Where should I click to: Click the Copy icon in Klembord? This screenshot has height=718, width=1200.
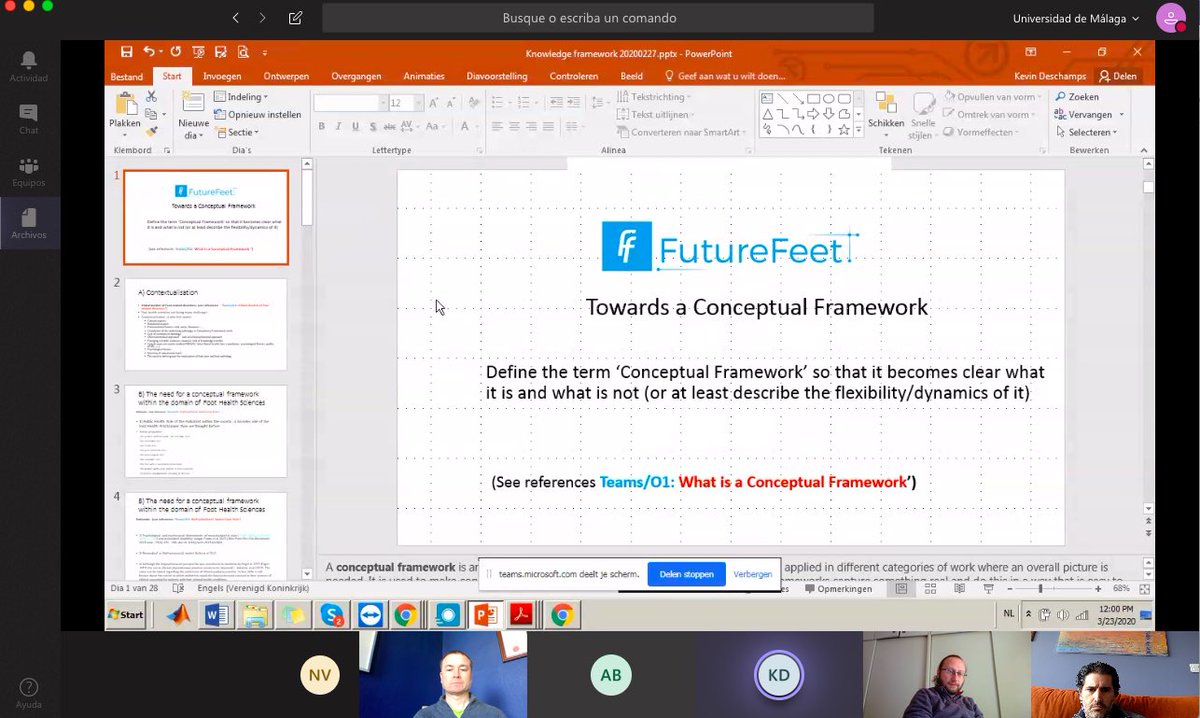(x=151, y=114)
